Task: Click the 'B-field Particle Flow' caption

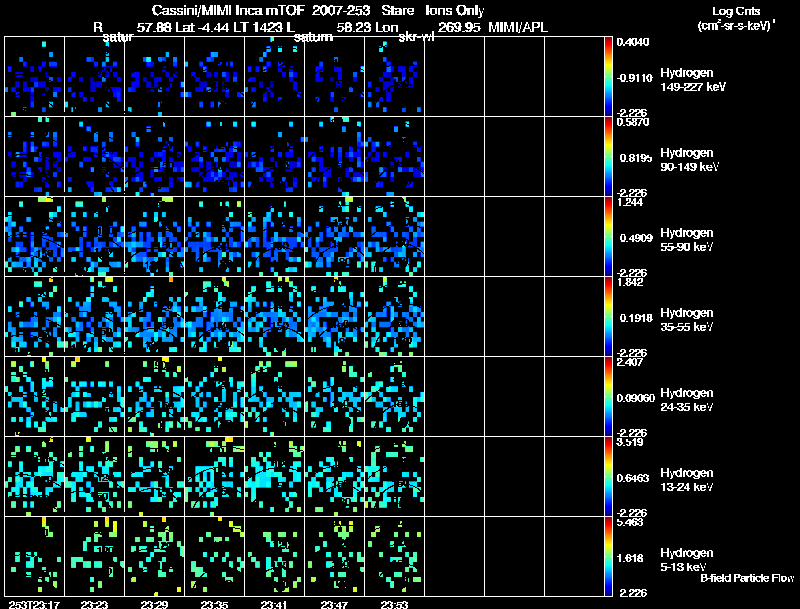Action: (747, 578)
